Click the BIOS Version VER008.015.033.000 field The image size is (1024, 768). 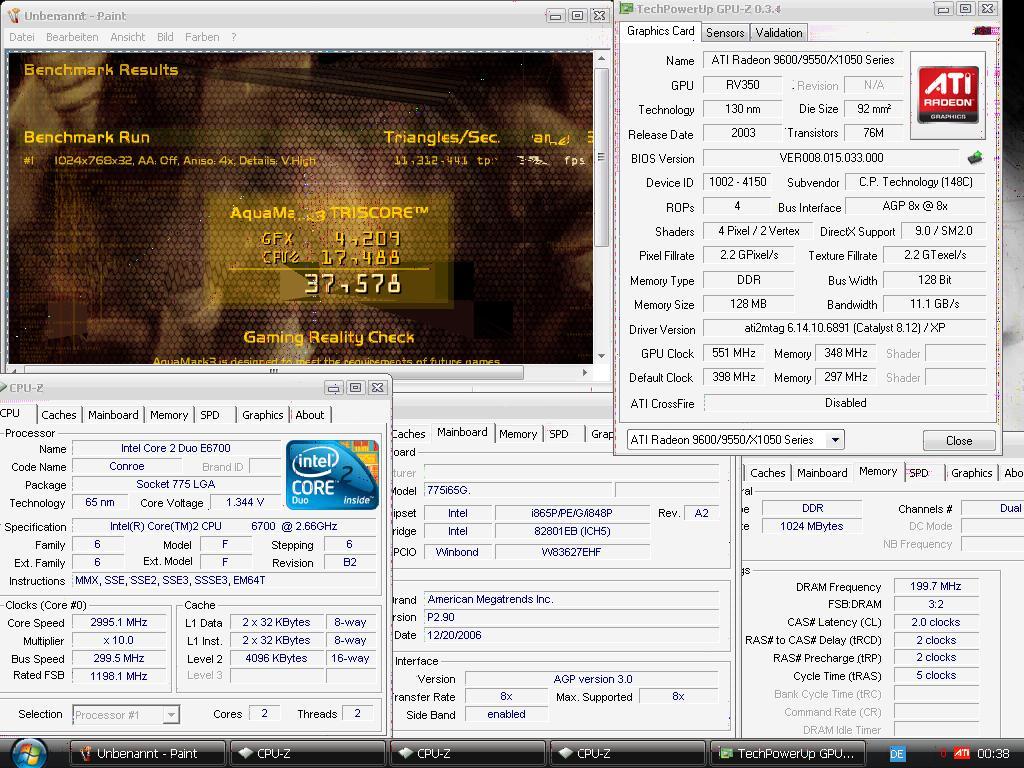[x=831, y=158]
